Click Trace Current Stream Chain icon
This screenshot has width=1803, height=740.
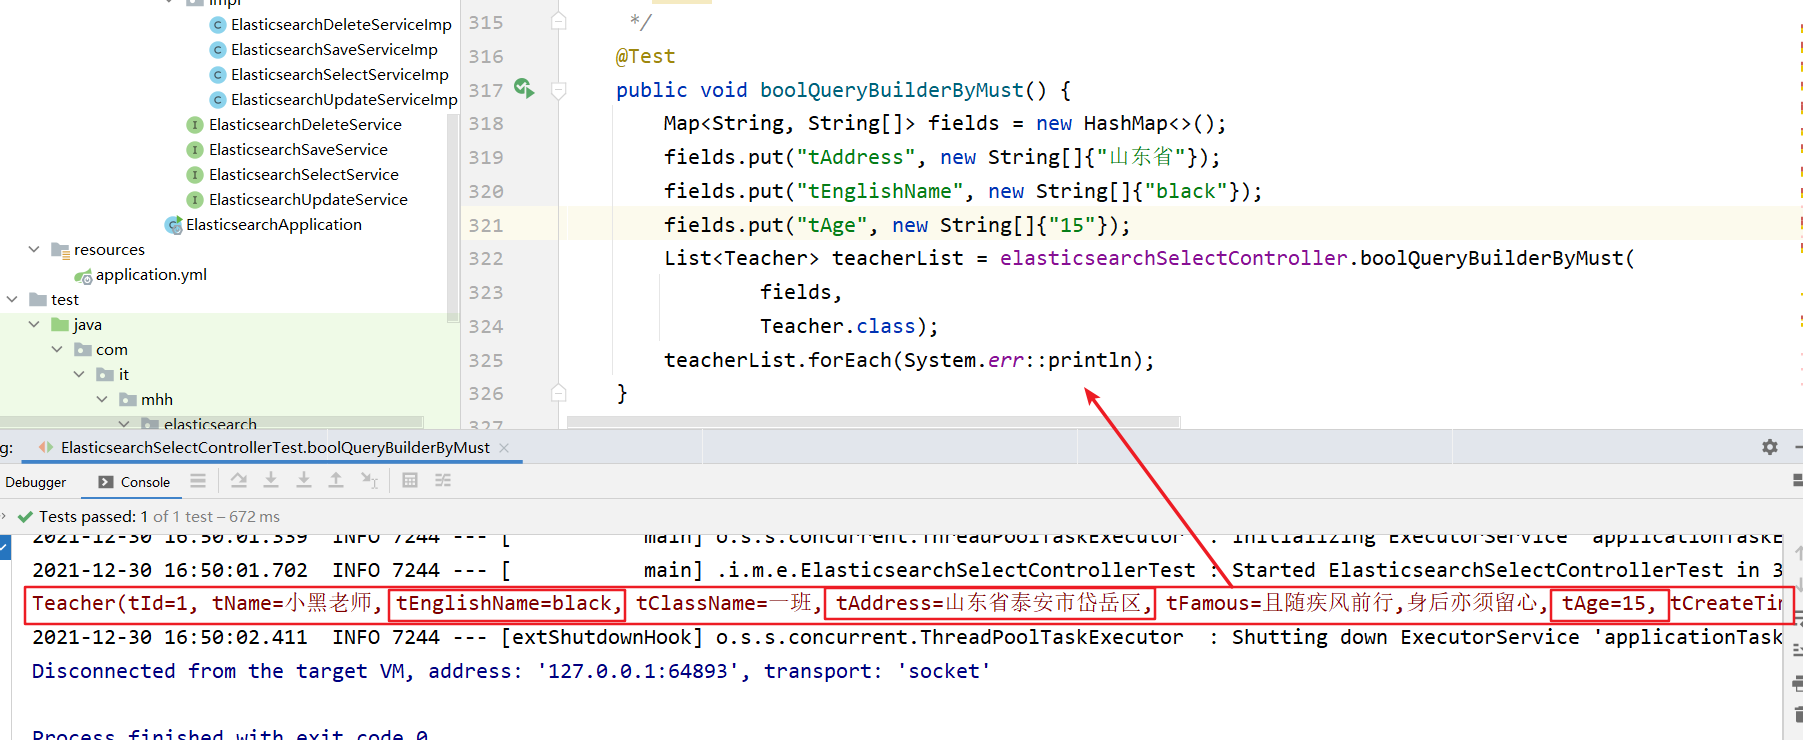click(x=443, y=481)
